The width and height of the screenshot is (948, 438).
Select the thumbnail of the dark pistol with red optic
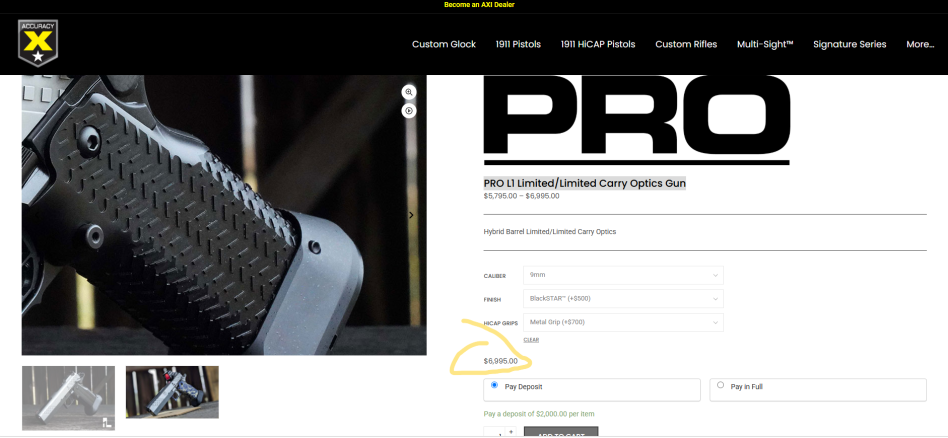click(x=172, y=392)
